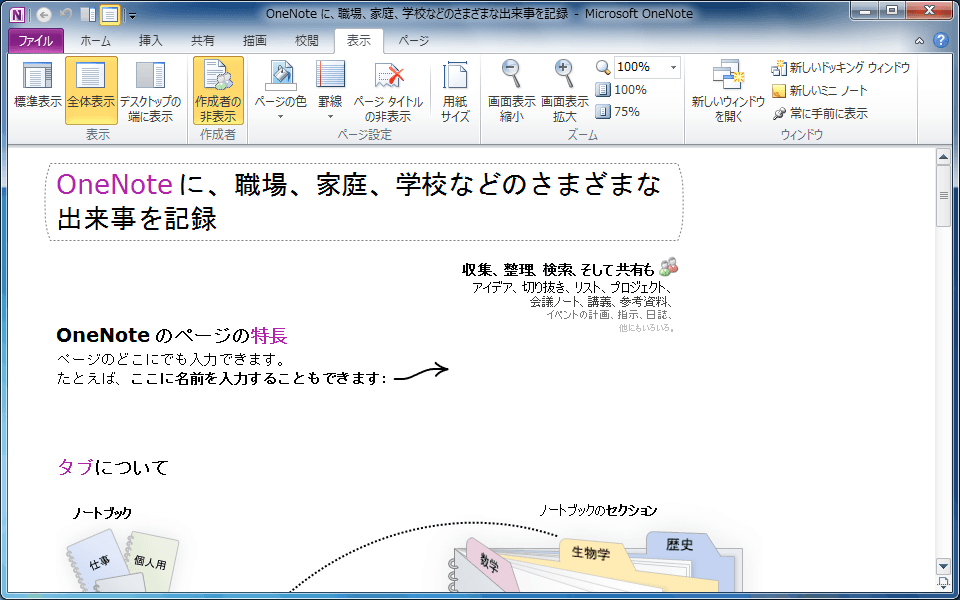Click the 生物学 section tab illustration
The width and height of the screenshot is (960, 600).
pos(591,553)
